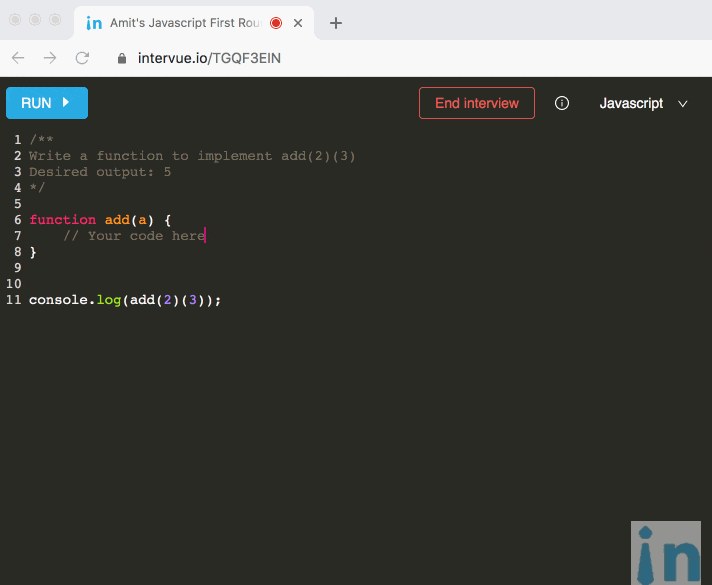Click the red recording indicator in the tab
Viewport: 712px width, 585px height.
(276, 23)
